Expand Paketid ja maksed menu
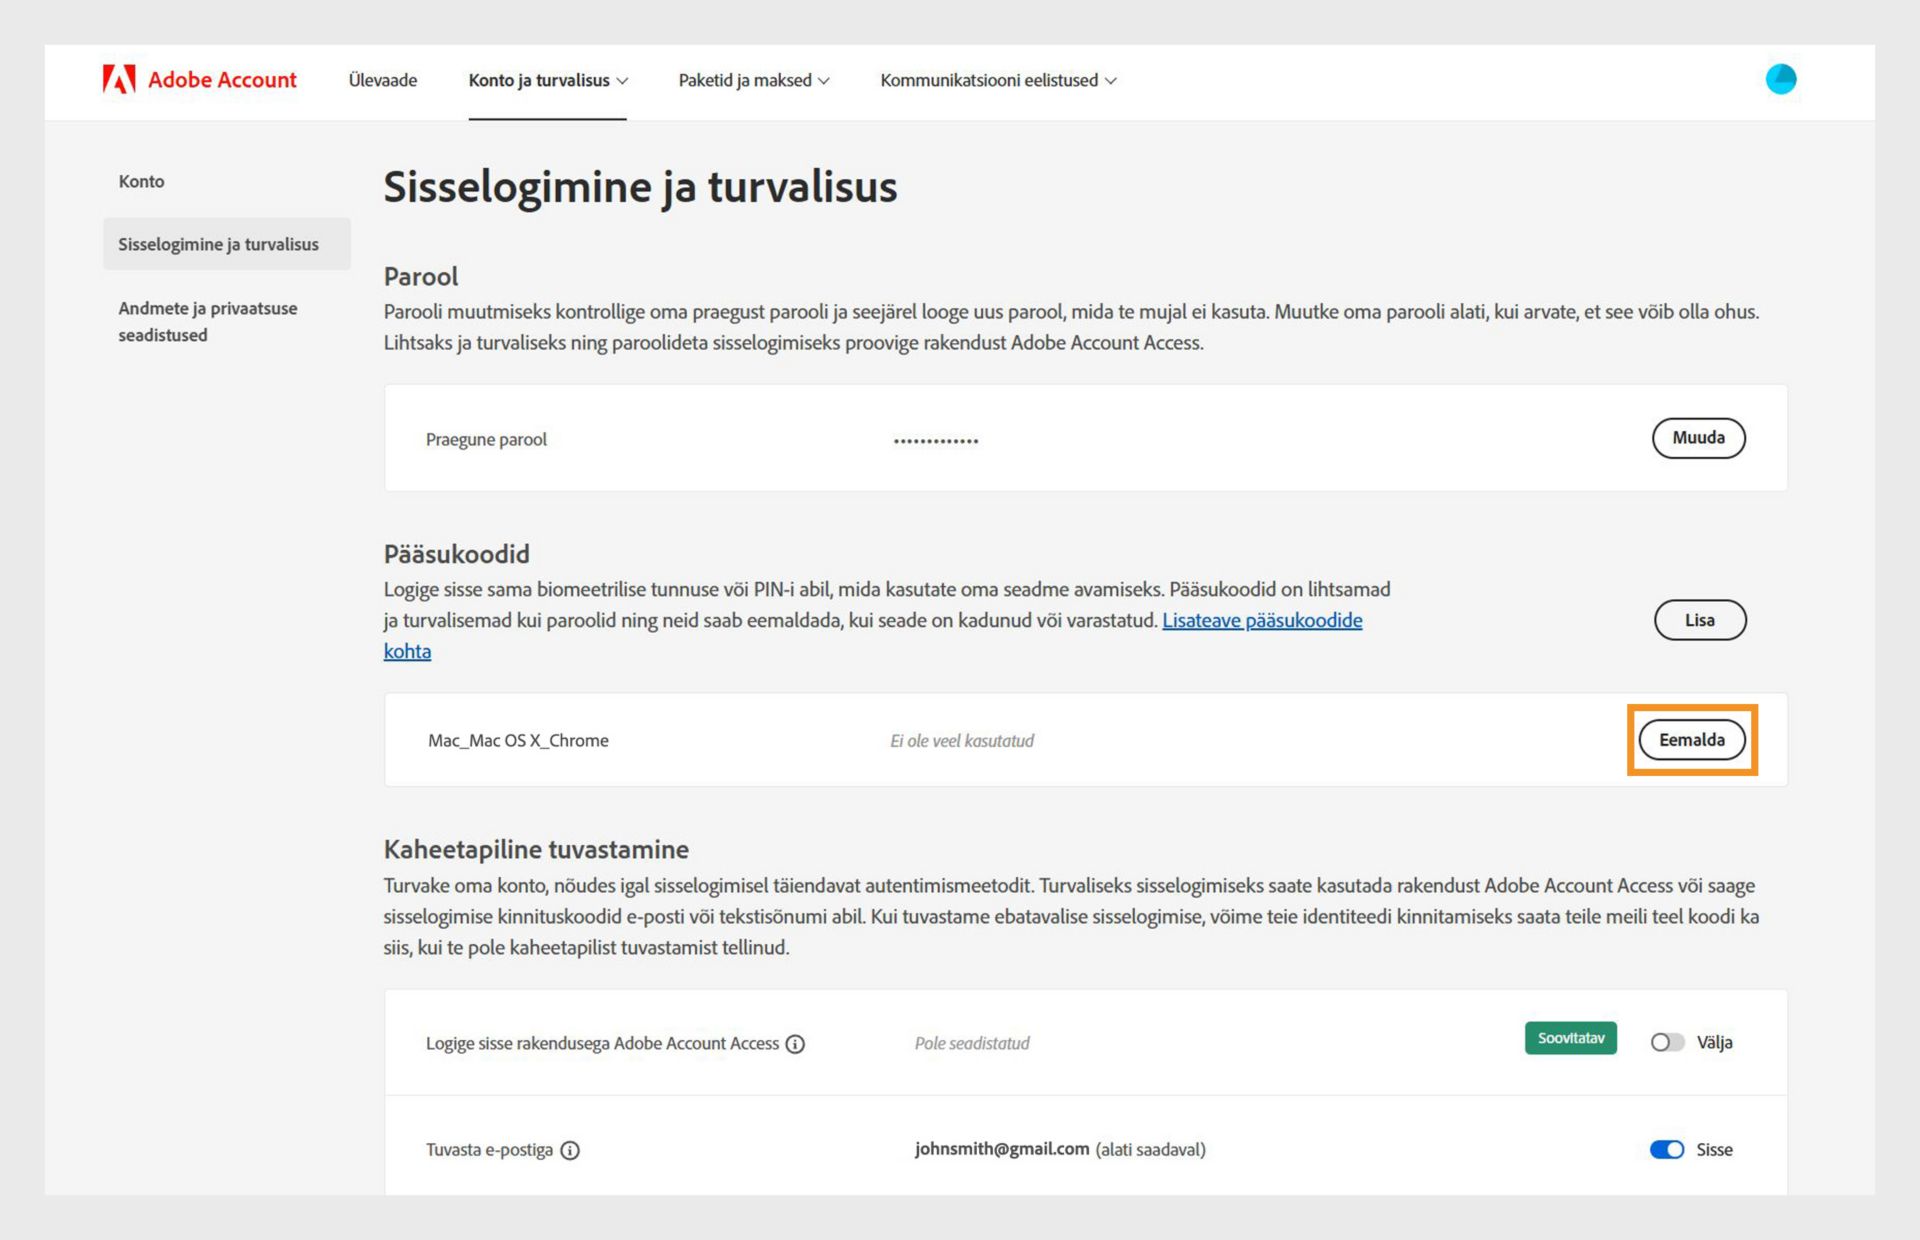Image resolution: width=1920 pixels, height=1240 pixels. [x=754, y=80]
